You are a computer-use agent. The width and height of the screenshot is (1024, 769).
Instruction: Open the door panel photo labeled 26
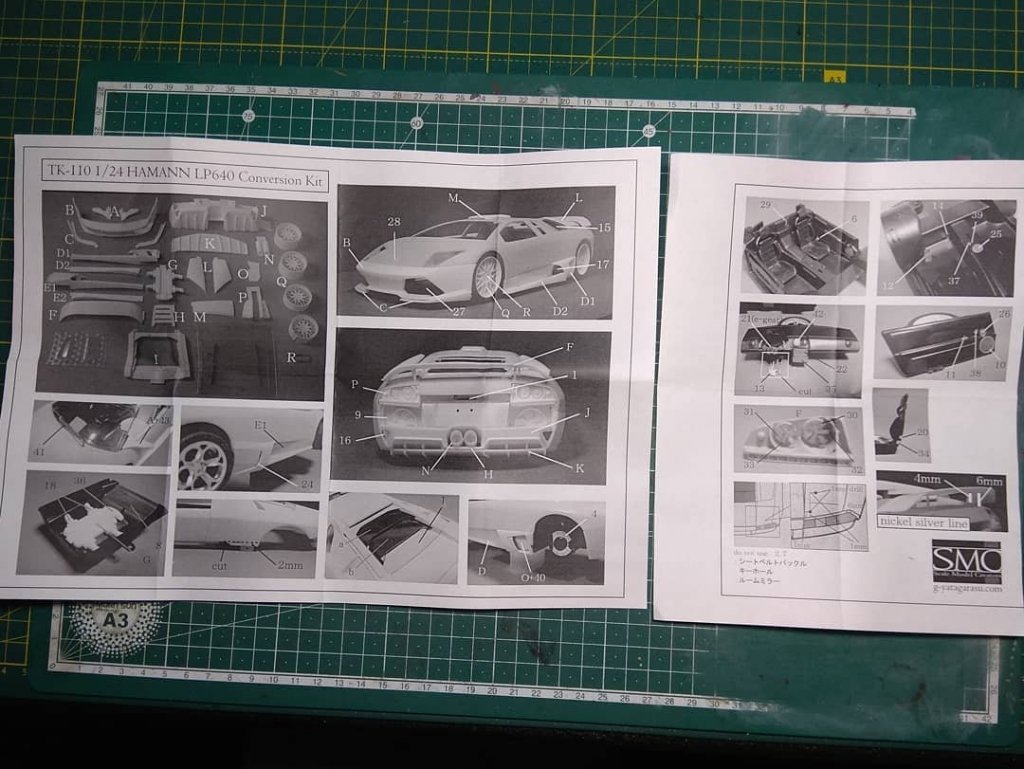(x=941, y=341)
